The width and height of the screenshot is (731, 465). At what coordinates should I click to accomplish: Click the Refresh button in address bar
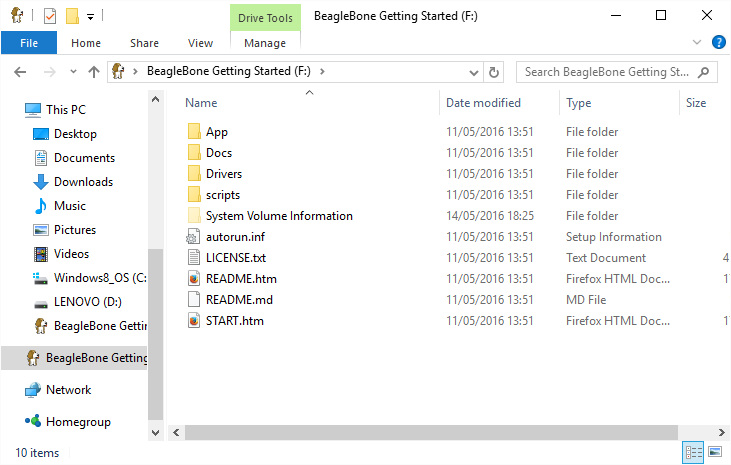point(493,72)
